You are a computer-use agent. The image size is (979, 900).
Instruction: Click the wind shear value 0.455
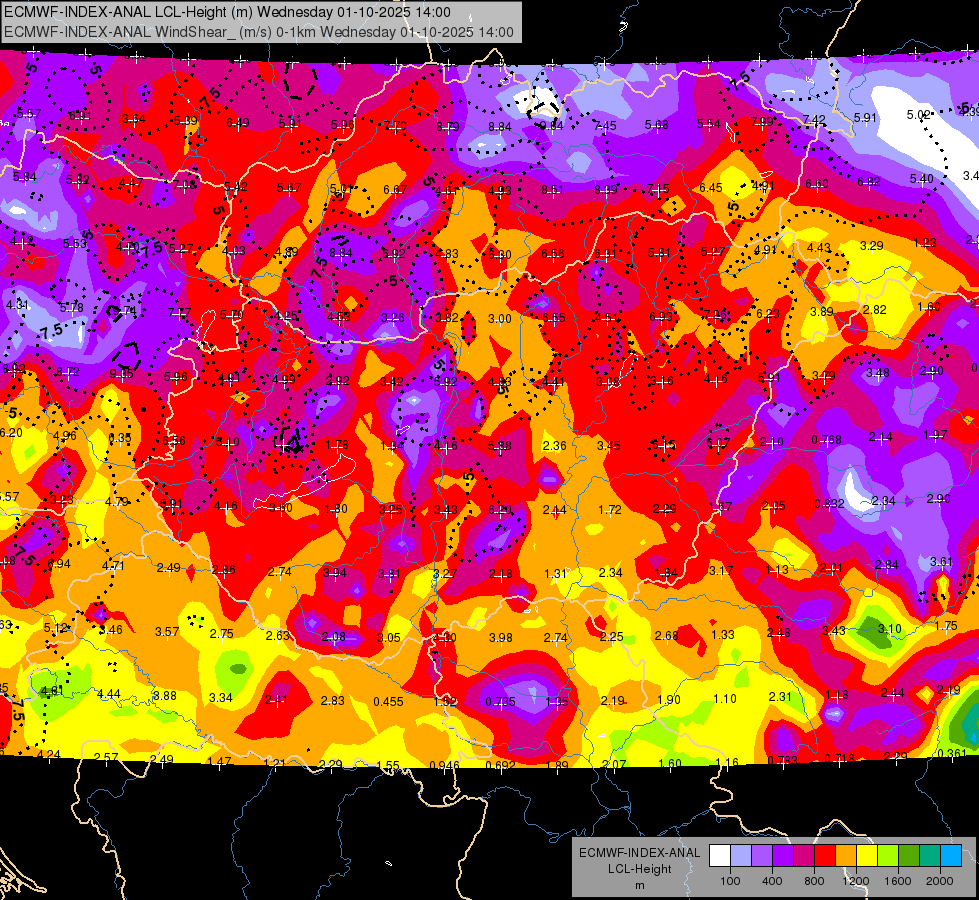(x=388, y=701)
